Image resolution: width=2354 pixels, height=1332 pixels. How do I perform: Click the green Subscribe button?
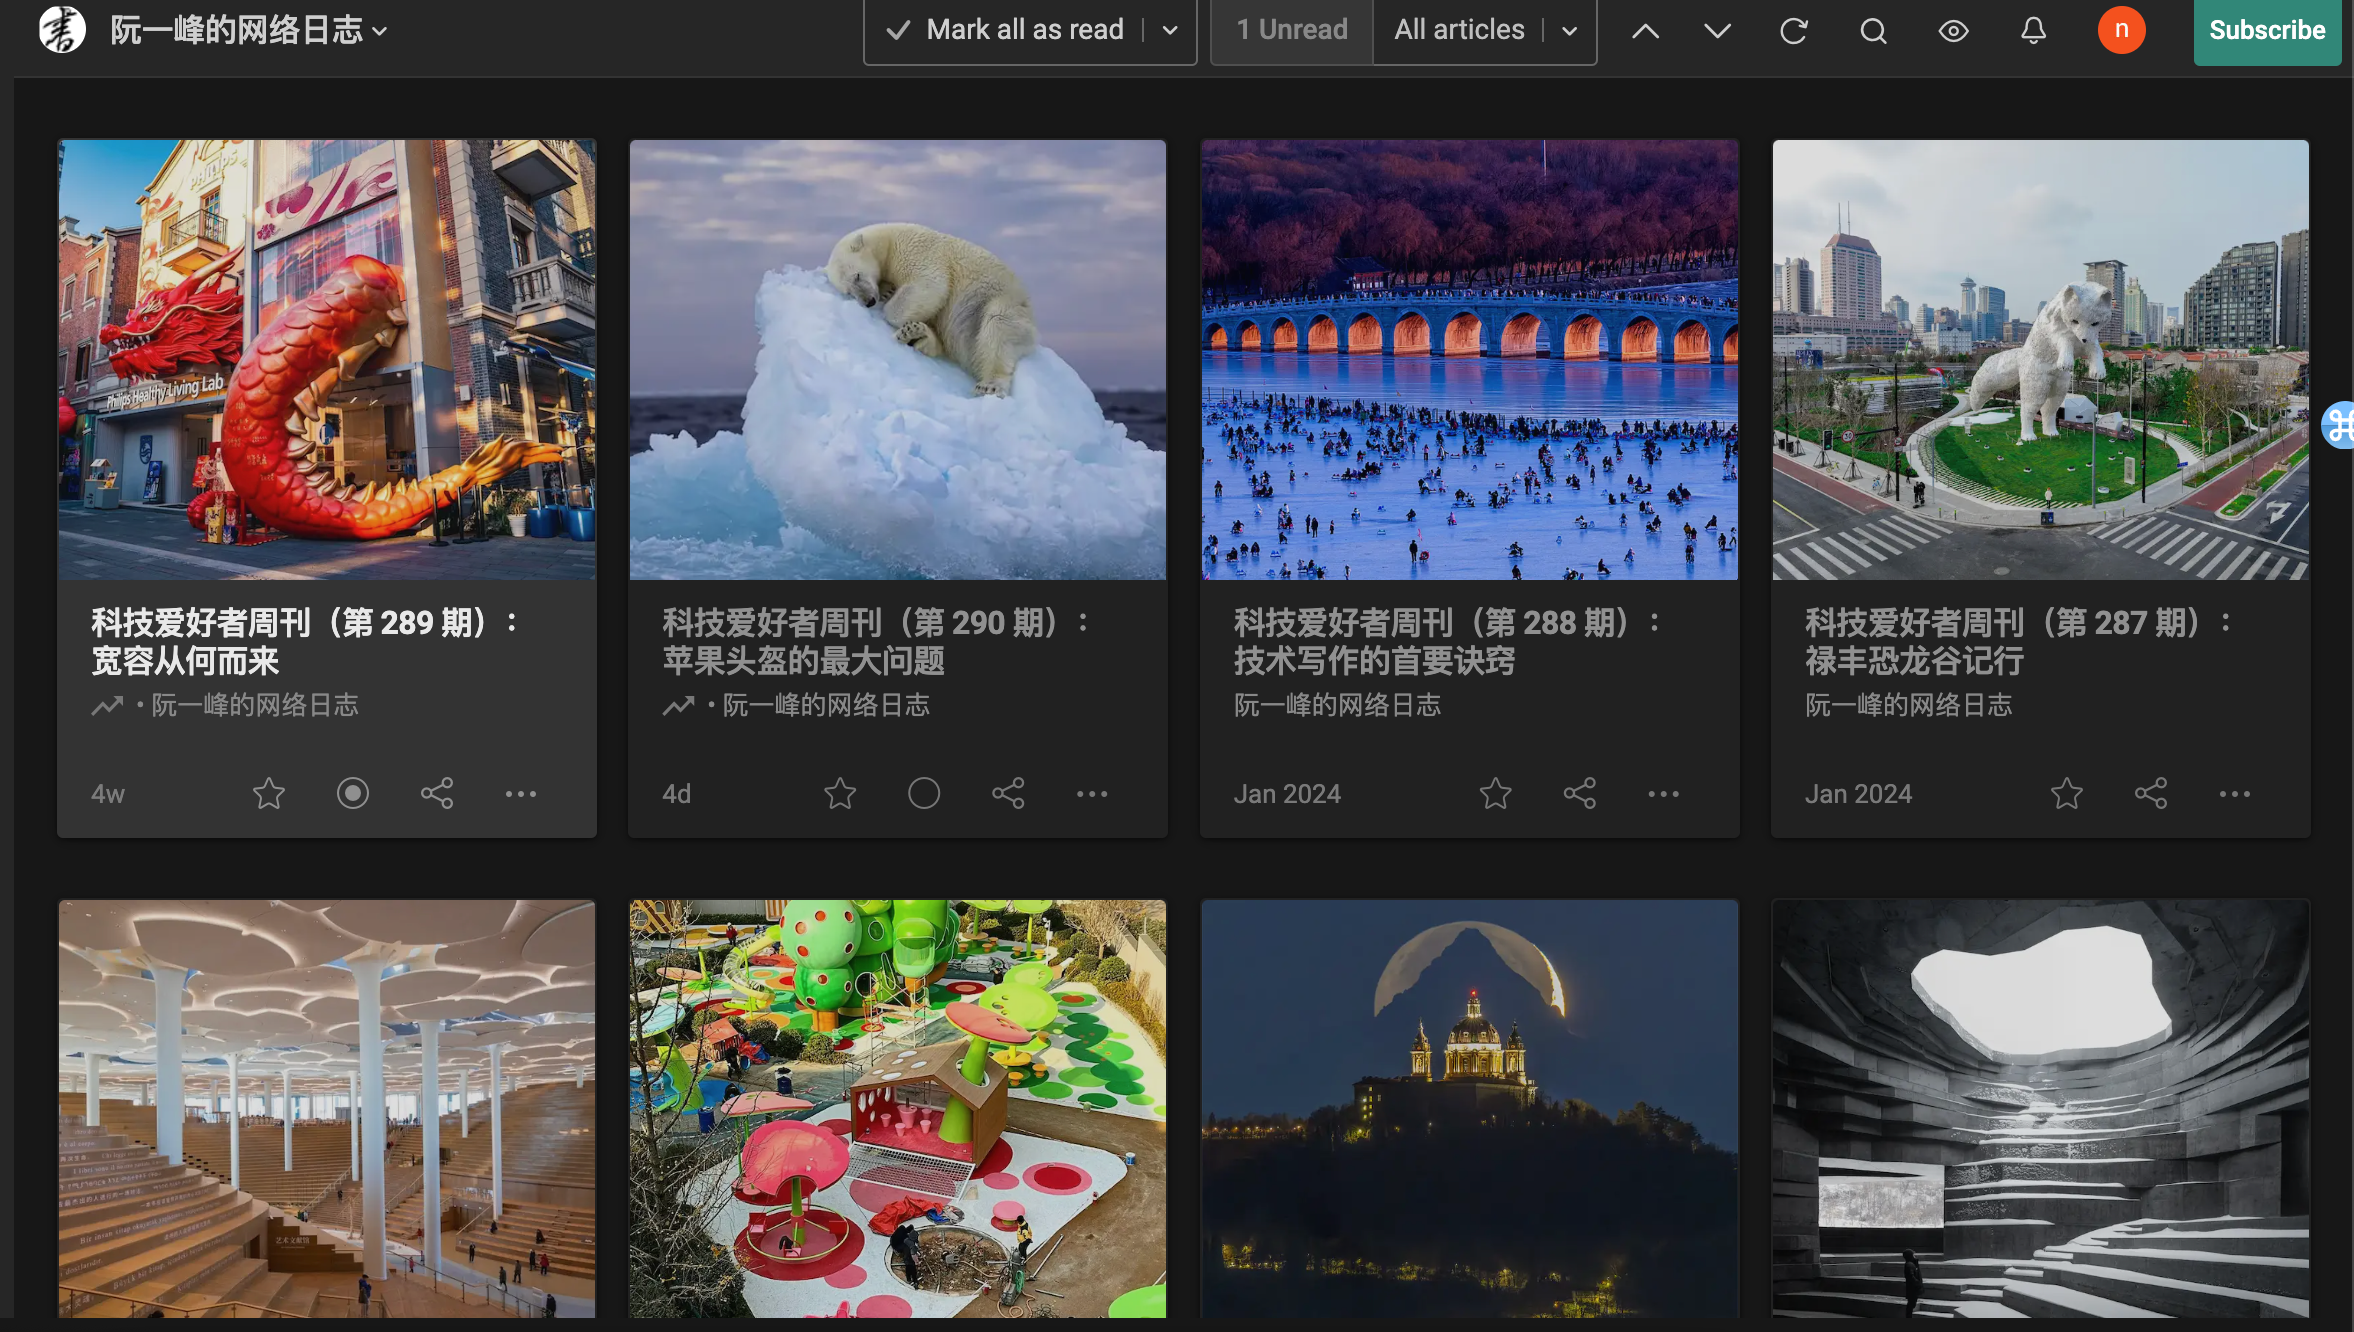[2266, 31]
